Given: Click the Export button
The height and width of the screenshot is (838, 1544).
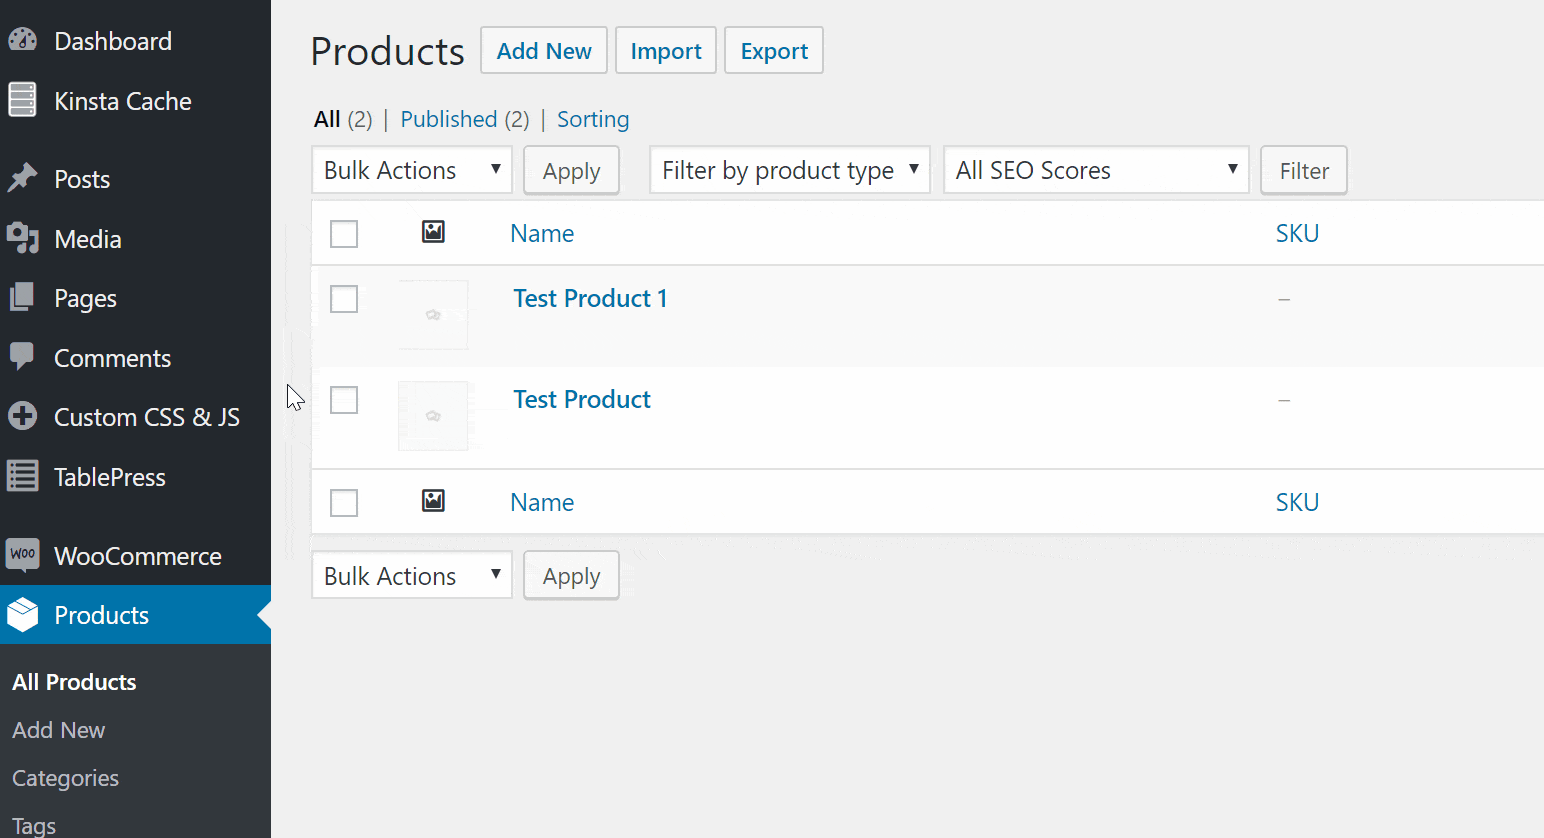Looking at the screenshot, I should click(773, 50).
